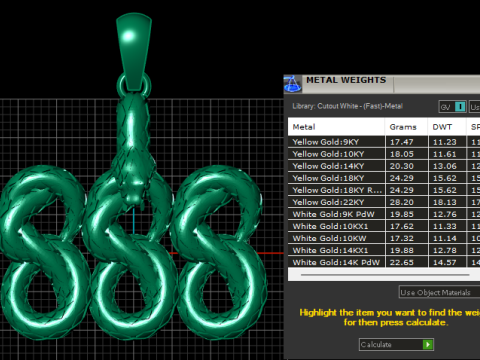Click the Library Cutout White label
This screenshot has height=360, width=480.
pyautogui.click(x=347, y=106)
